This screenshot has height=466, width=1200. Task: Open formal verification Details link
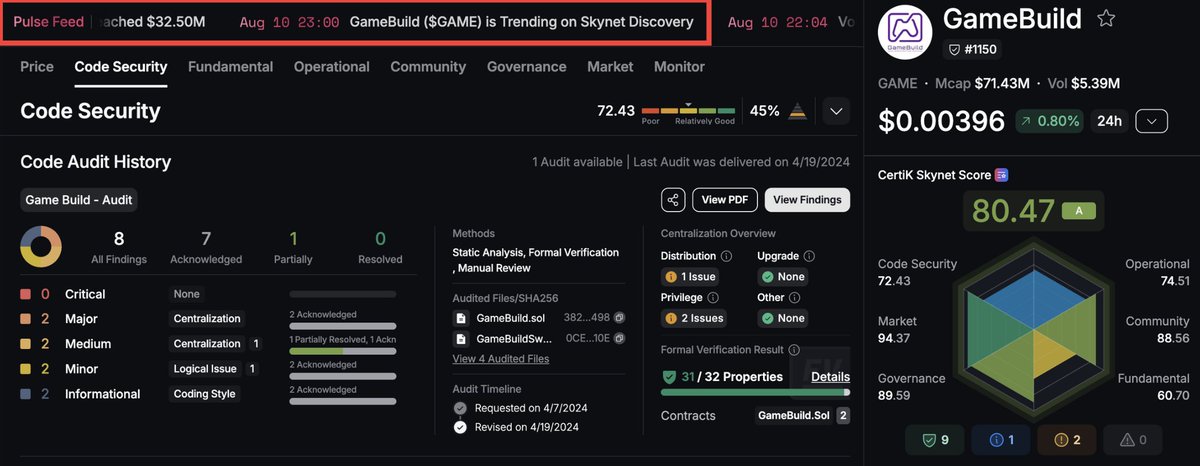830,377
